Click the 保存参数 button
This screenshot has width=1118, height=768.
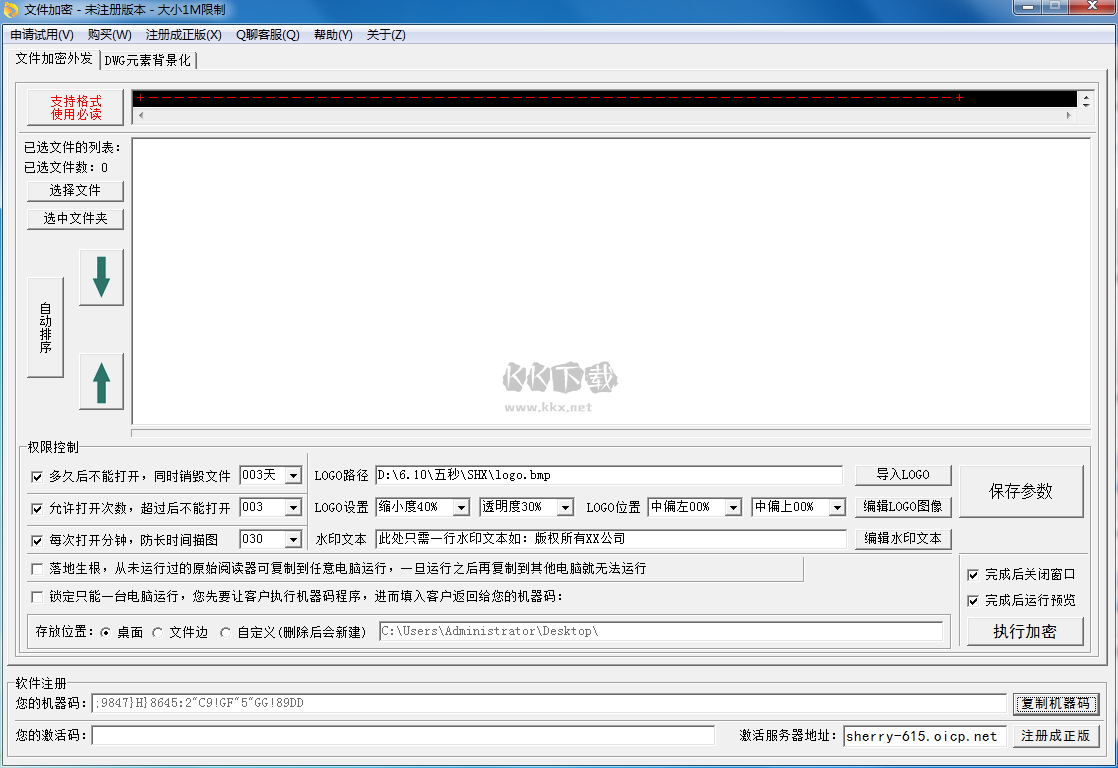tap(1021, 491)
